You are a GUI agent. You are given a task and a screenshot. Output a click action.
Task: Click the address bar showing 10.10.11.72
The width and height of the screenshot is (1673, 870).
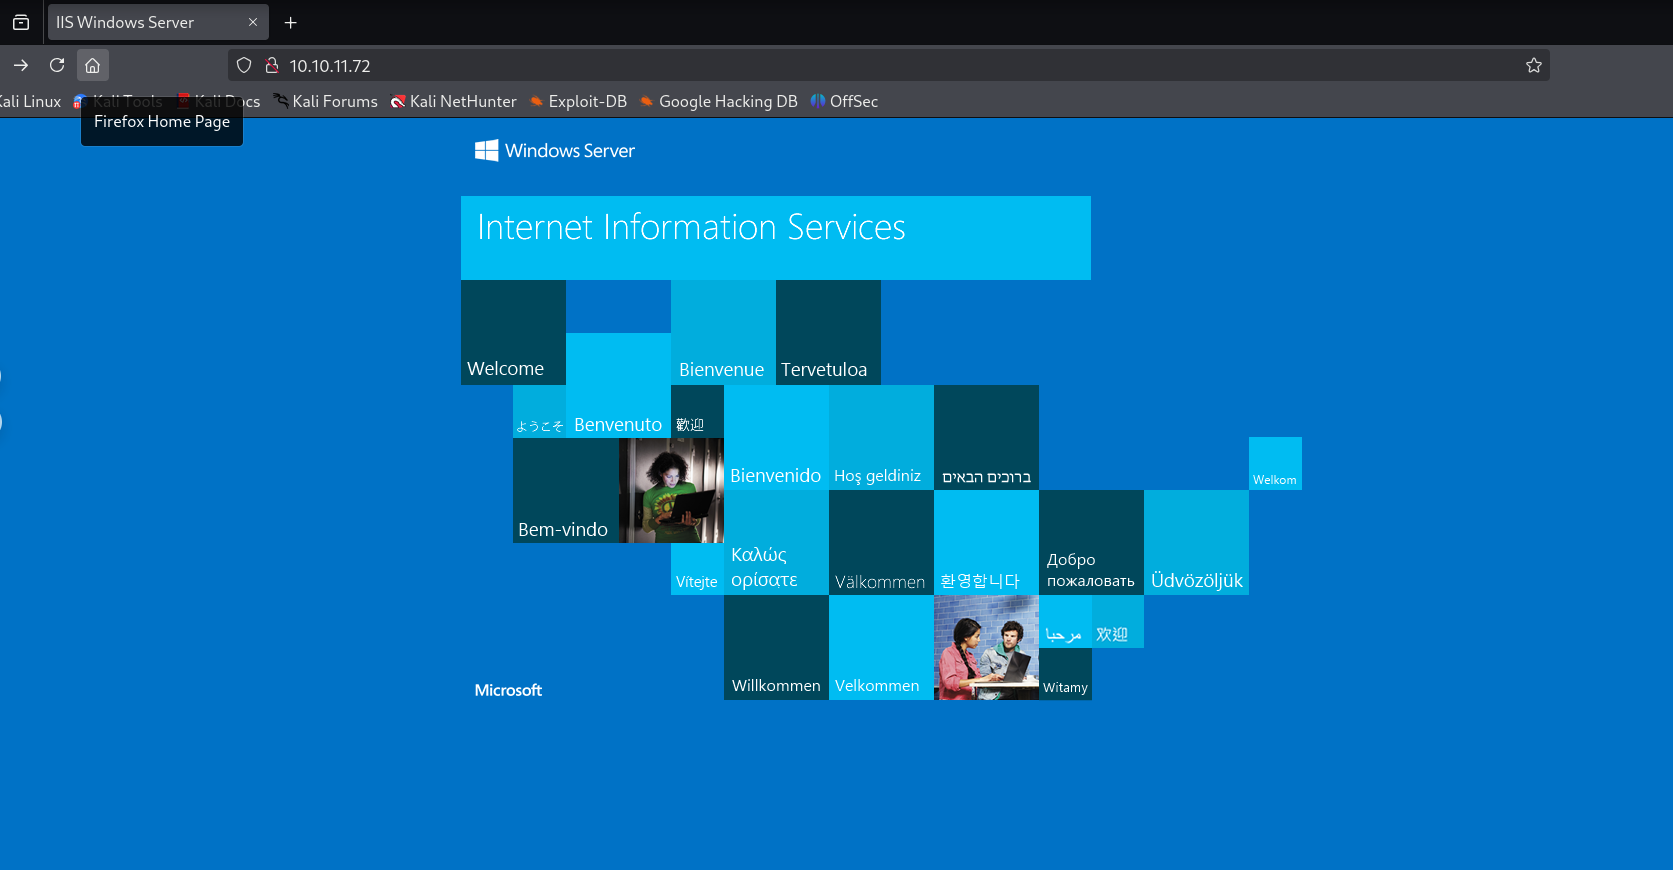tap(800, 66)
